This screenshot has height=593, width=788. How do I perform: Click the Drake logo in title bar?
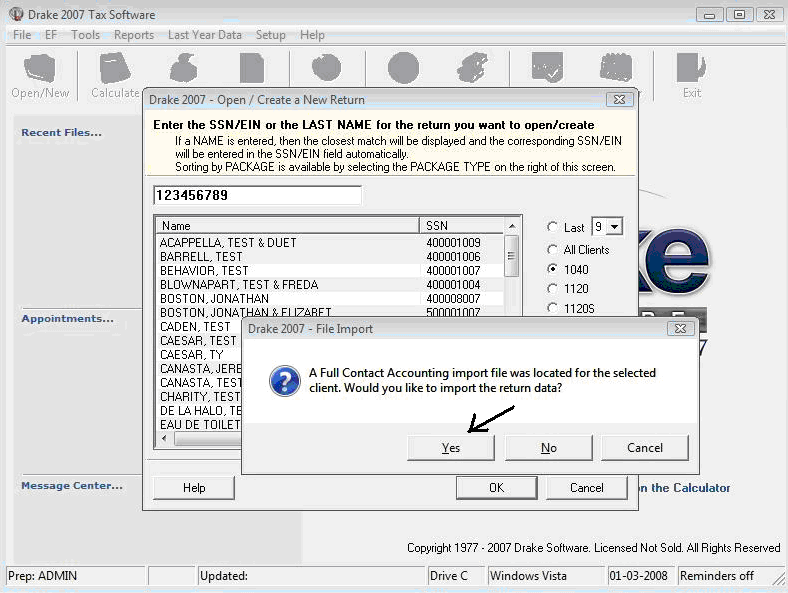point(16,14)
